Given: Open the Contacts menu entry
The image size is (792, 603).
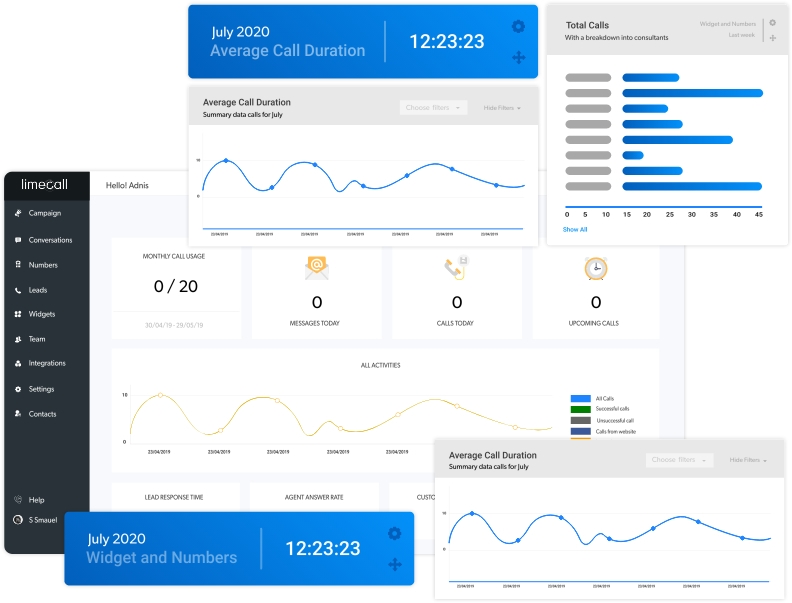Looking at the screenshot, I should (x=42, y=414).
